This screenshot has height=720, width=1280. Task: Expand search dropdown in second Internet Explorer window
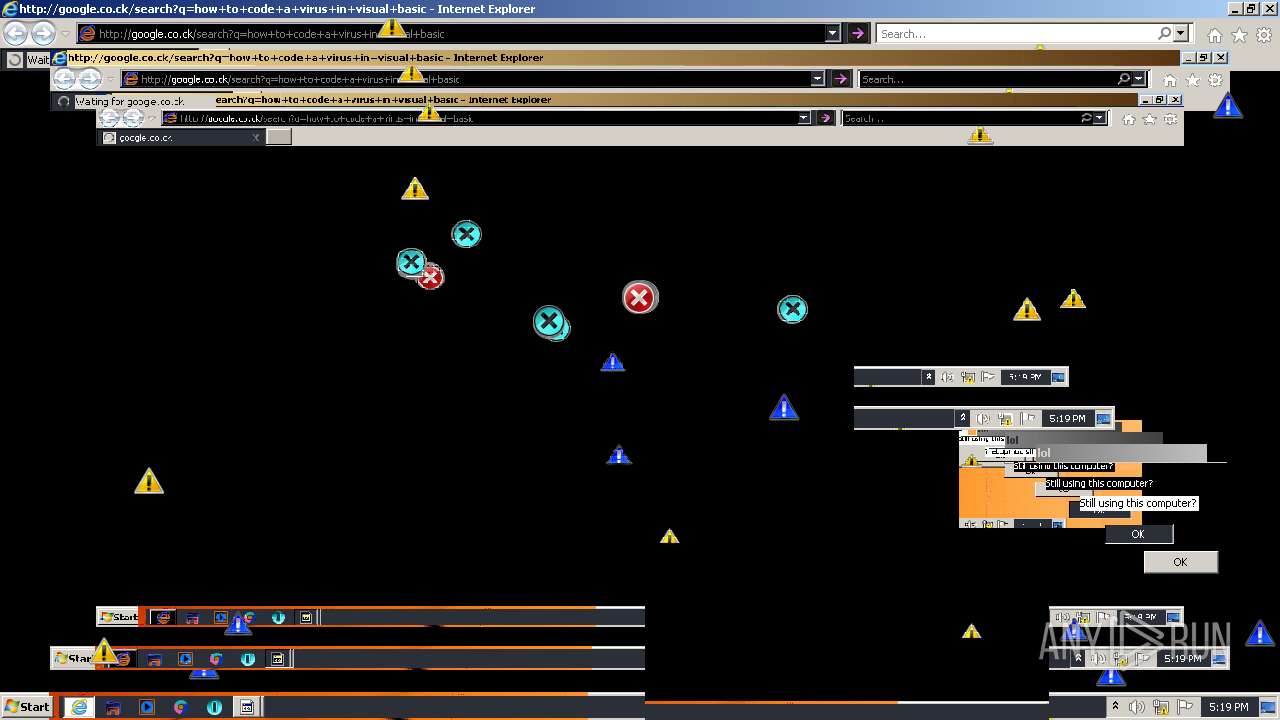point(1139,79)
